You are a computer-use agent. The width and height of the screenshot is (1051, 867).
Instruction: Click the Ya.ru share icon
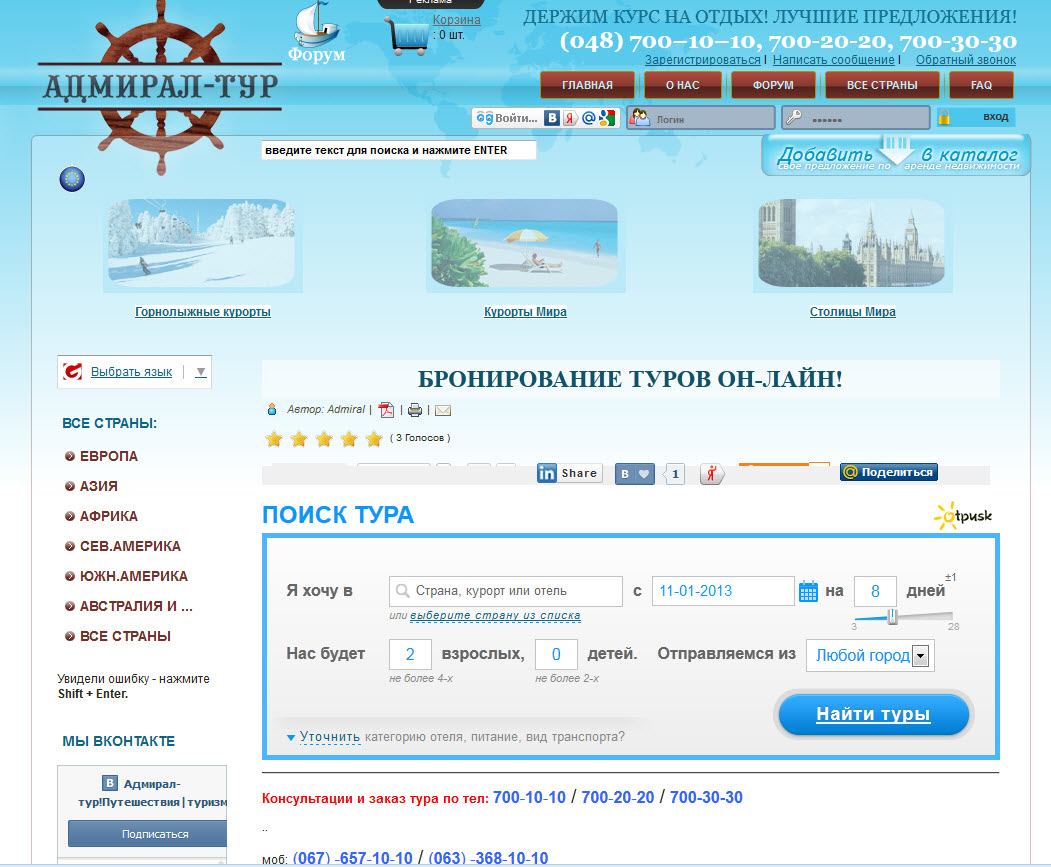coord(712,474)
